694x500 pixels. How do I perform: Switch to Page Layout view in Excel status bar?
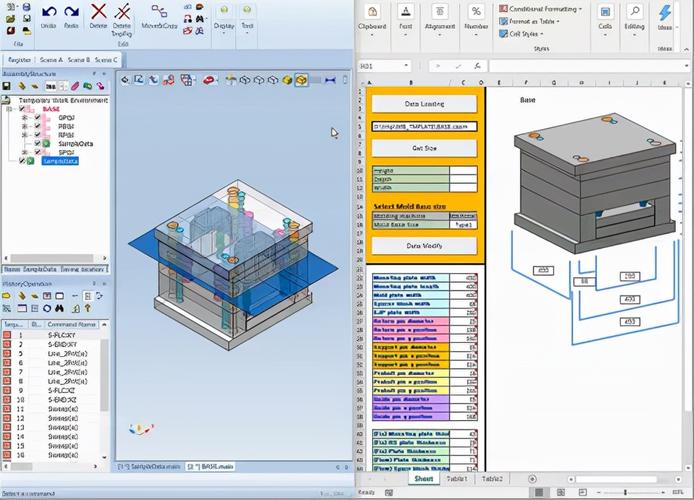560,492
